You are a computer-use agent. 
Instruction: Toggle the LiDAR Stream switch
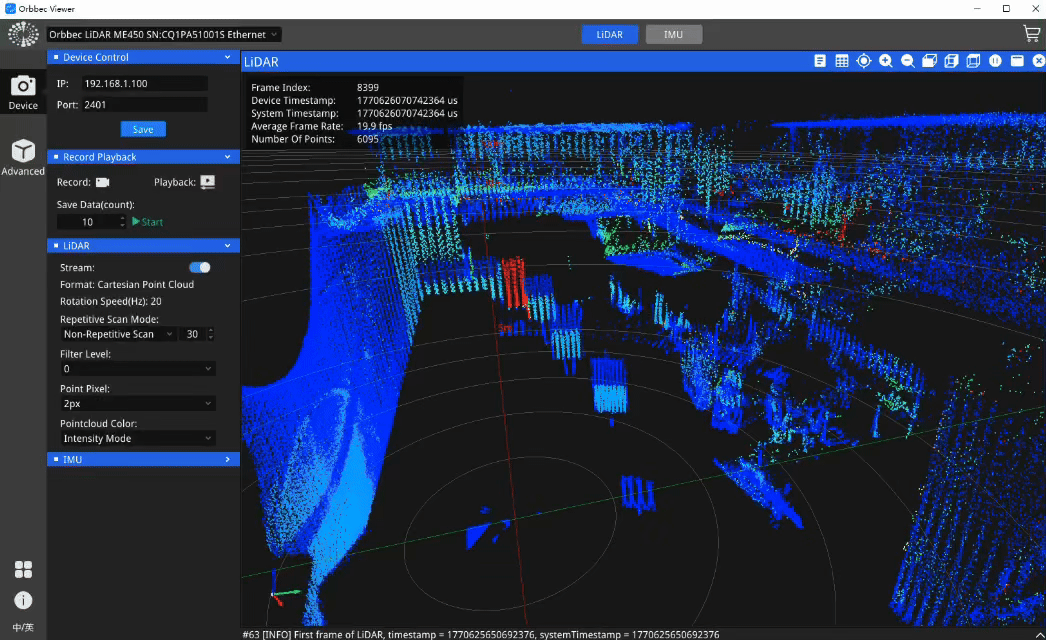tap(199, 268)
